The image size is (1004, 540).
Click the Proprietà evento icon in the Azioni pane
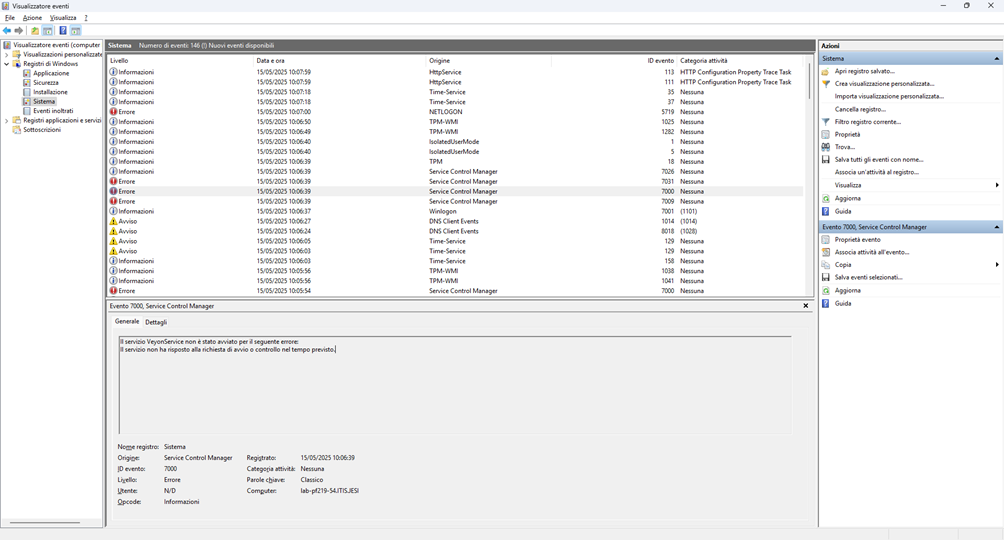pos(826,240)
